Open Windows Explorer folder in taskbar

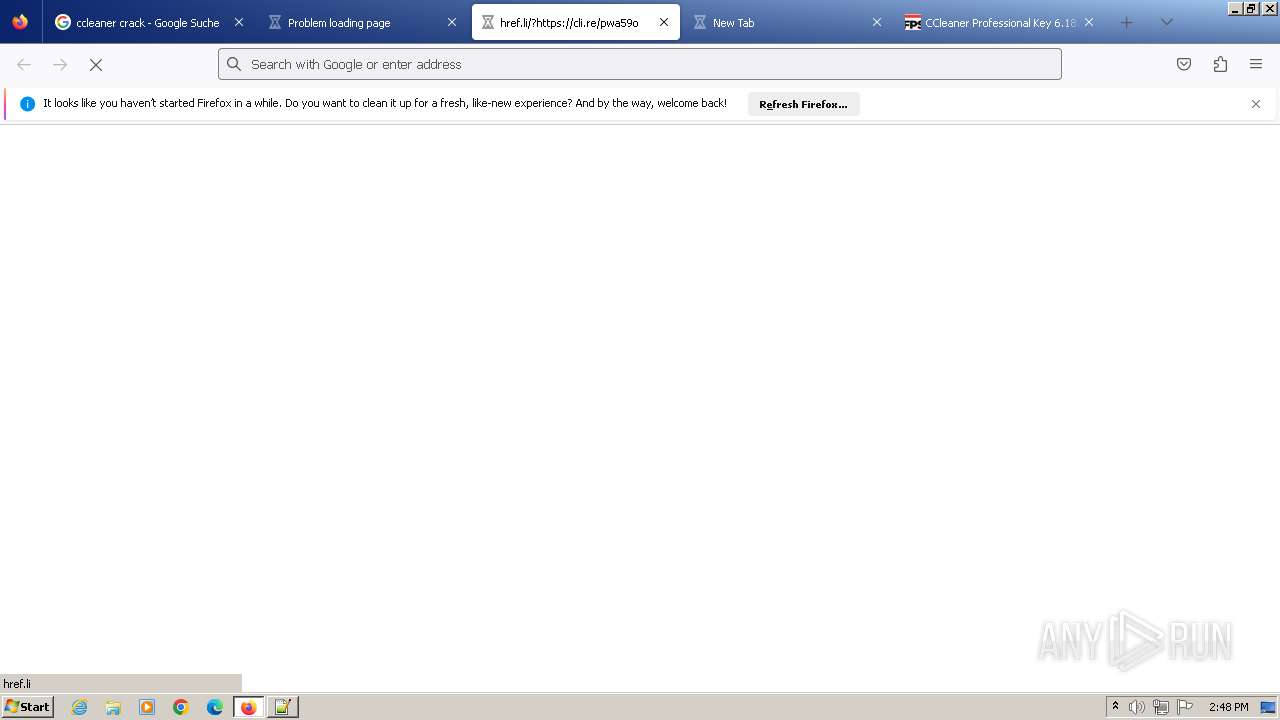113,707
